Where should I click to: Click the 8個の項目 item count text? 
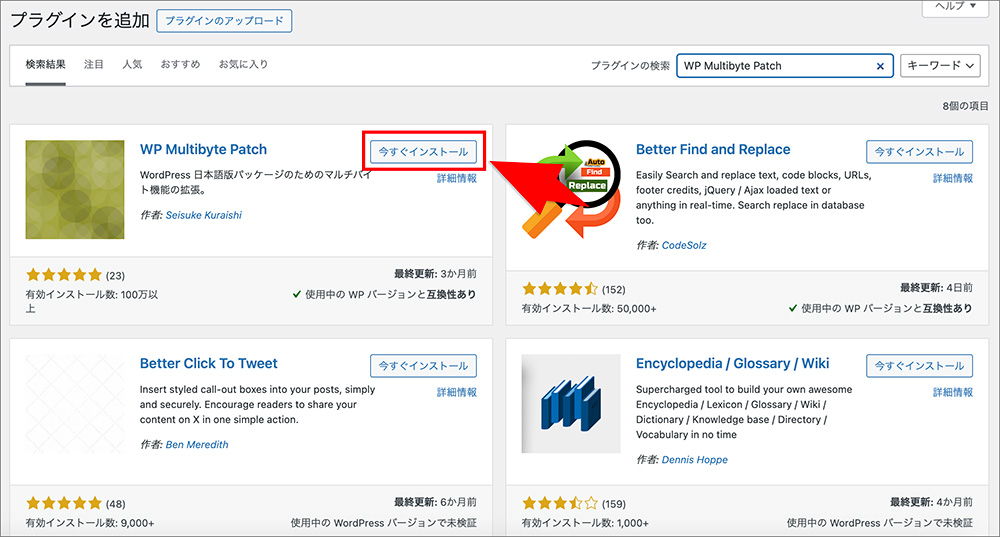click(x=965, y=106)
